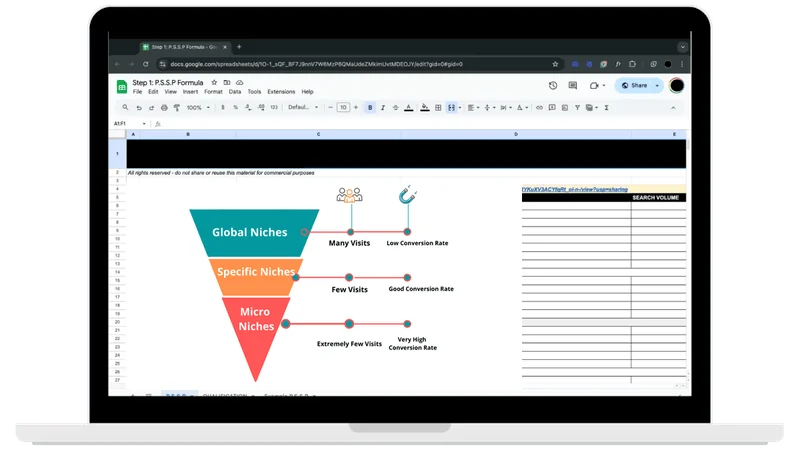Screen dimensions: 800x450
Task: Open the borders tool
Action: [x=438, y=108]
